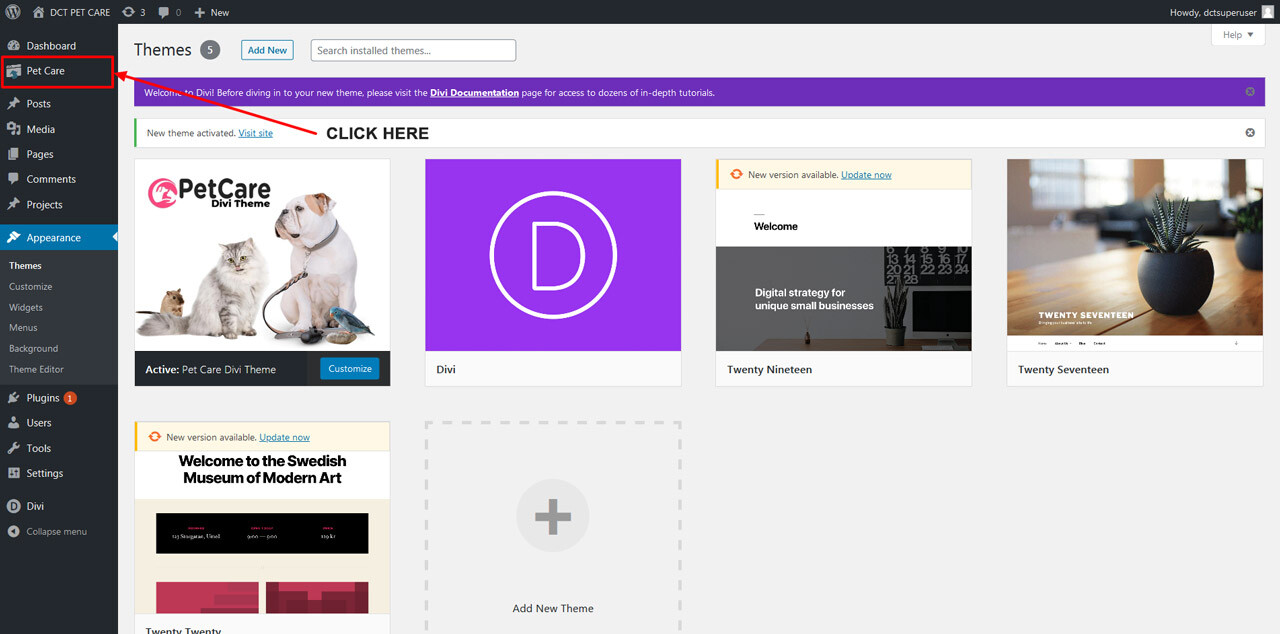The image size is (1280, 634).
Task: Open the Theme Editor submenu item
Action: (x=37, y=370)
